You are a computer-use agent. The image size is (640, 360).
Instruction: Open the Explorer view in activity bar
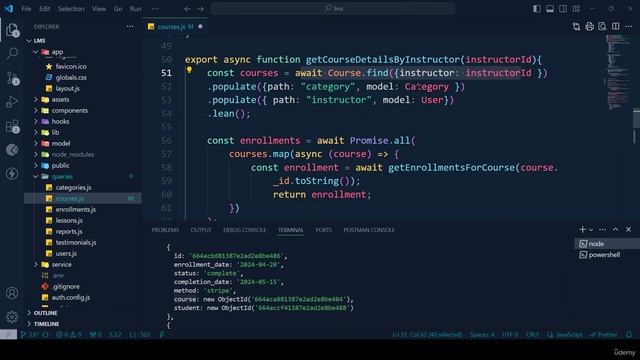coord(12,30)
